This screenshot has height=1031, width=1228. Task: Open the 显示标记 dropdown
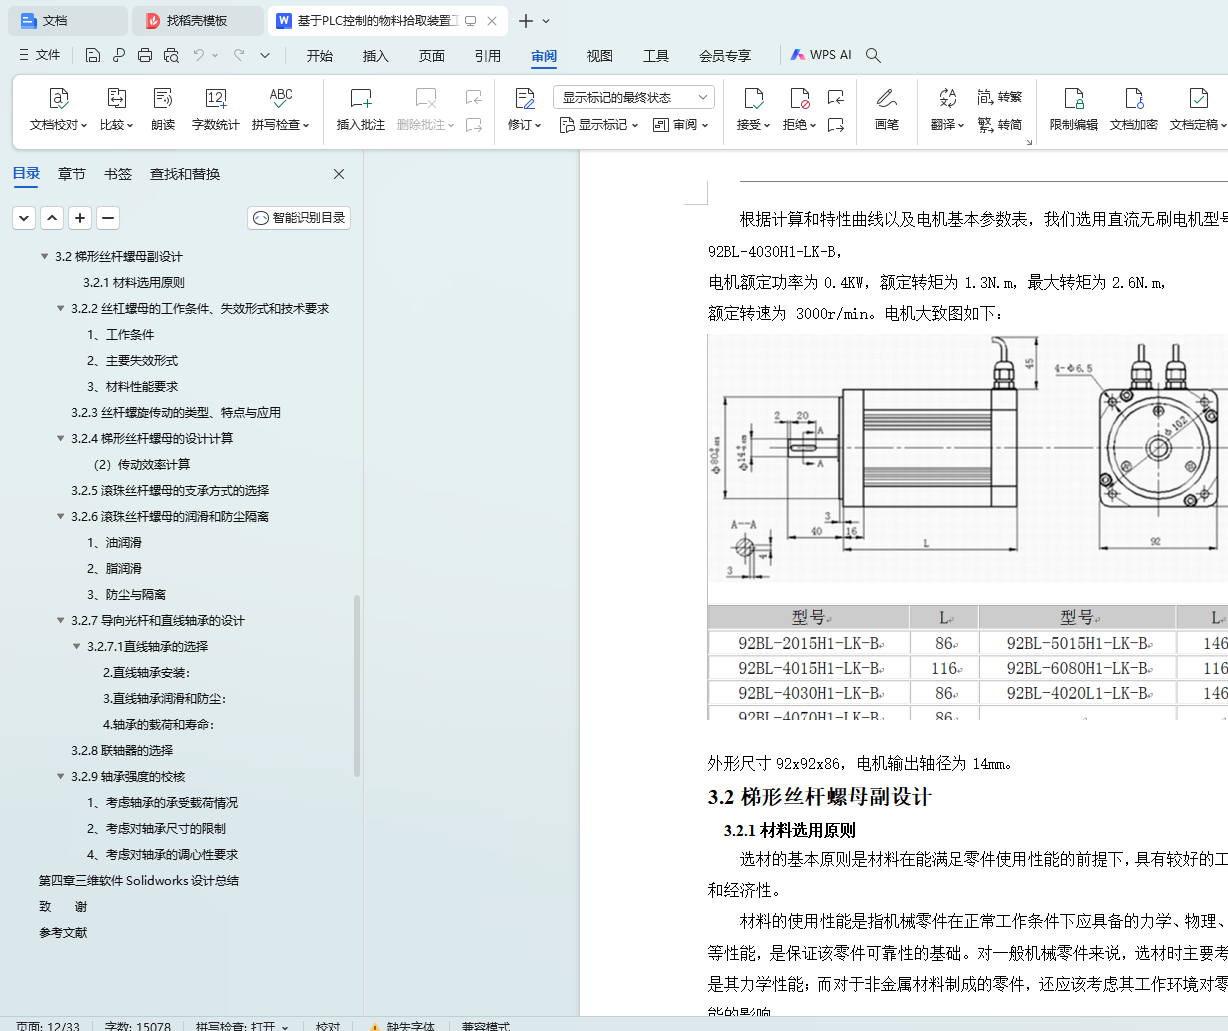(599, 125)
